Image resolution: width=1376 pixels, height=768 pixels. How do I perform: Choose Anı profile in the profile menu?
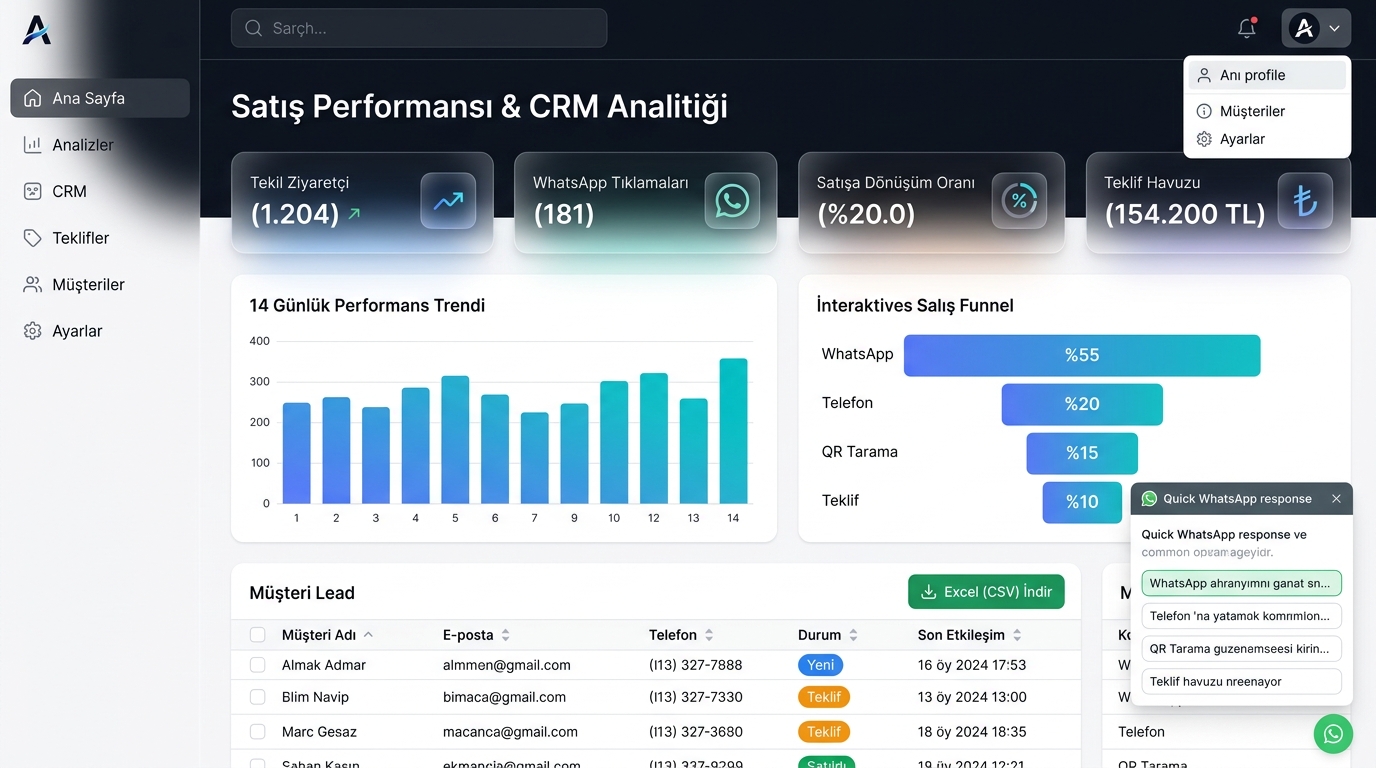click(1267, 75)
